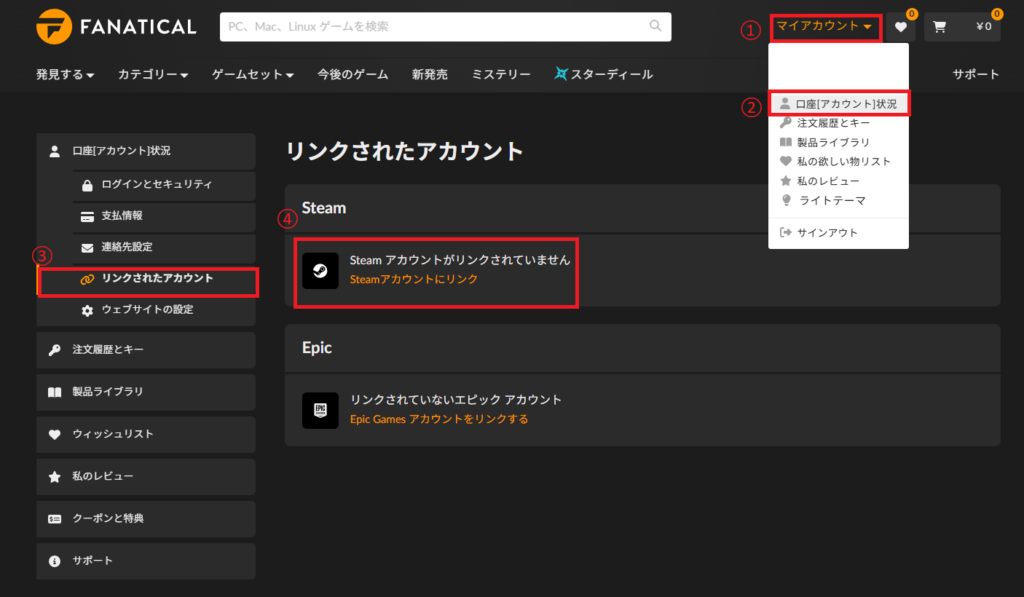
Task: Open 支払情報 in sidebar
Action: [x=164, y=217]
